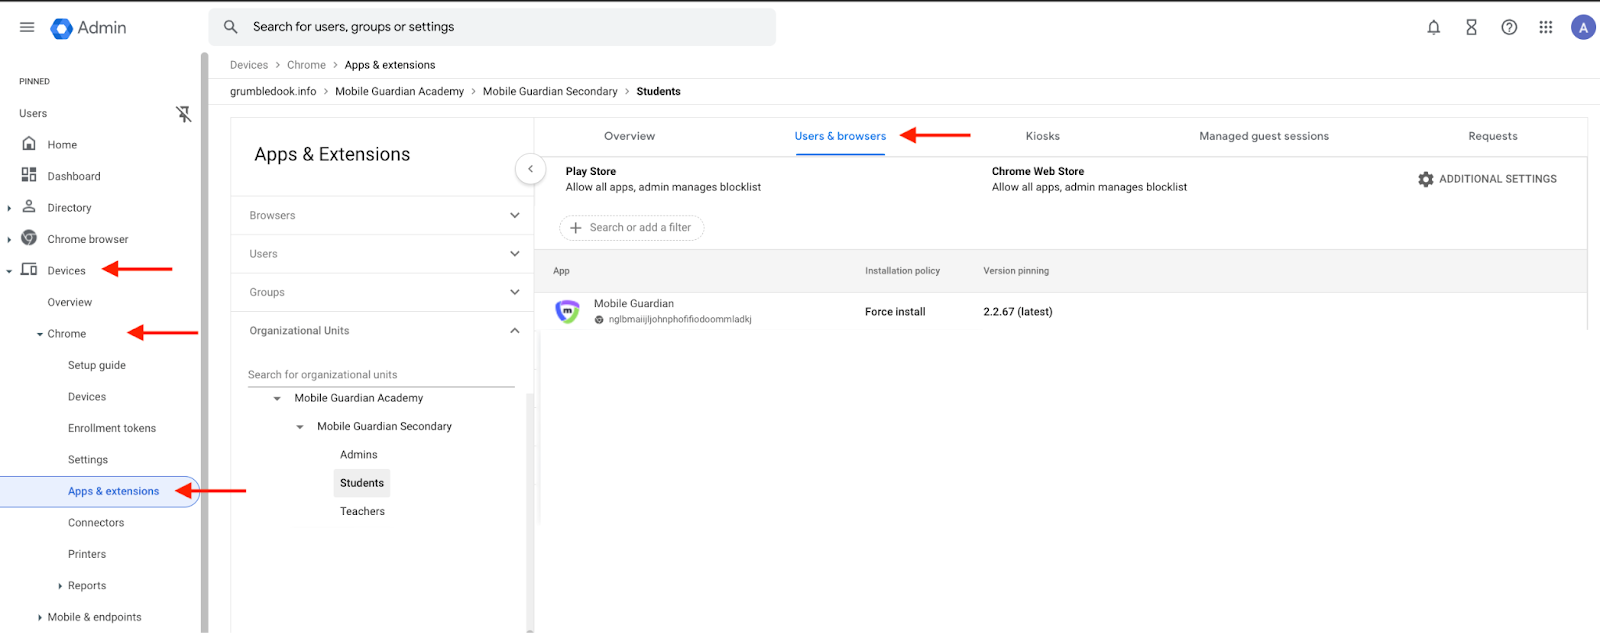The image size is (1600, 633).
Task: Open Connectors in sidebar
Action: coord(96,523)
